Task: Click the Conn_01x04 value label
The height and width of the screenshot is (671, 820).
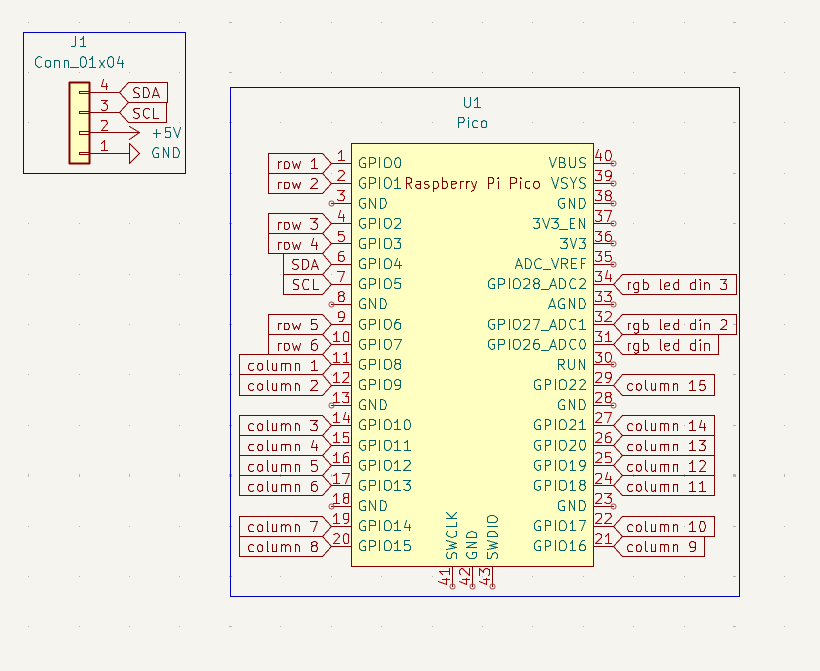Action: pos(78,63)
